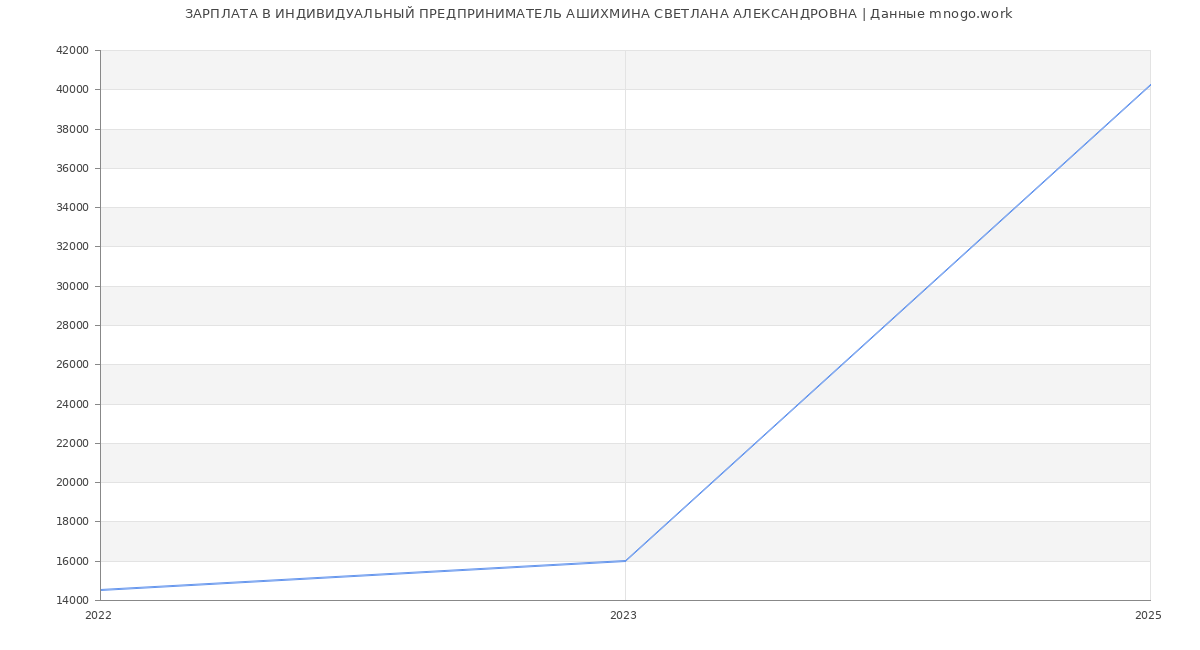Image resolution: width=1200 pixels, height=650 pixels.
Task: Select the 40000 y-axis label
Action: 72,90
